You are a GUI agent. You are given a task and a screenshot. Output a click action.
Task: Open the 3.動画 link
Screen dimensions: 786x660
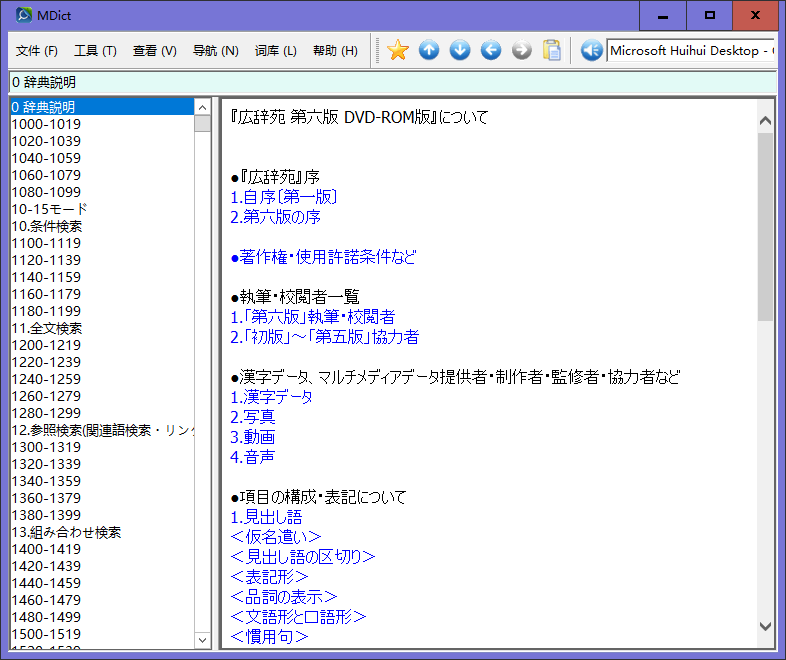[252, 437]
